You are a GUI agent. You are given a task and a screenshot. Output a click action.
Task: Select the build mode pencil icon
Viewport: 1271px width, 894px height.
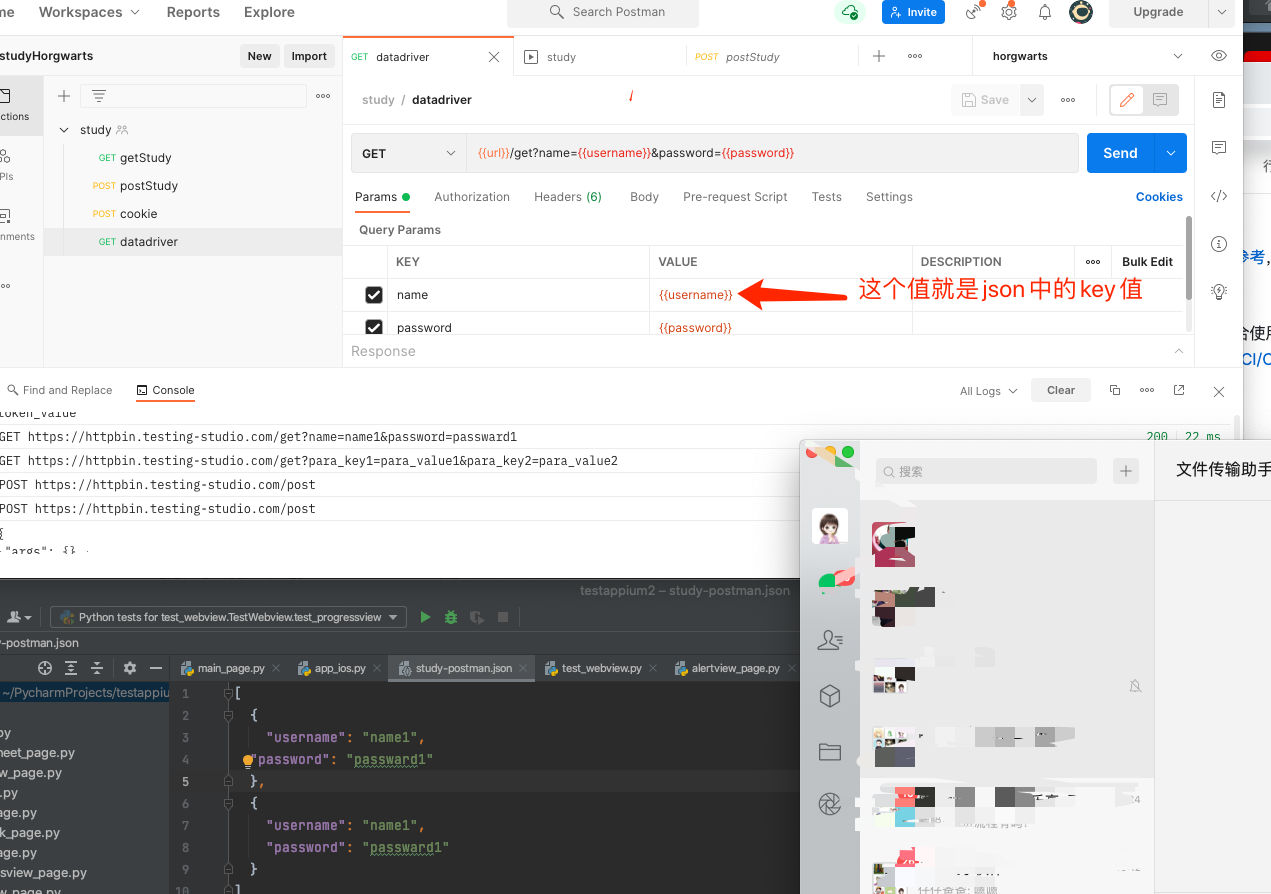tap(1127, 100)
